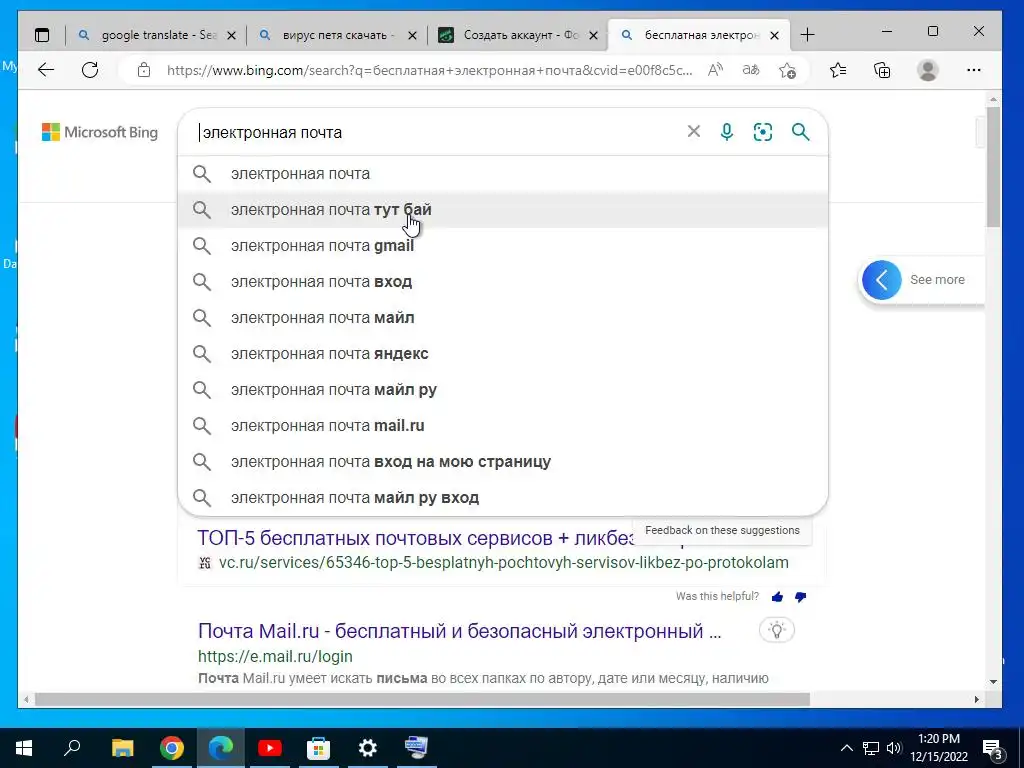Thumbs up the helpful answer
Screen dimensions: 1024x768
pos(777,596)
